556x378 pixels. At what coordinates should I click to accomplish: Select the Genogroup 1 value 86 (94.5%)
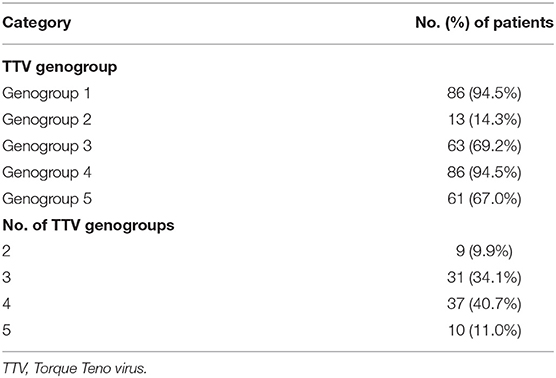click(x=484, y=94)
